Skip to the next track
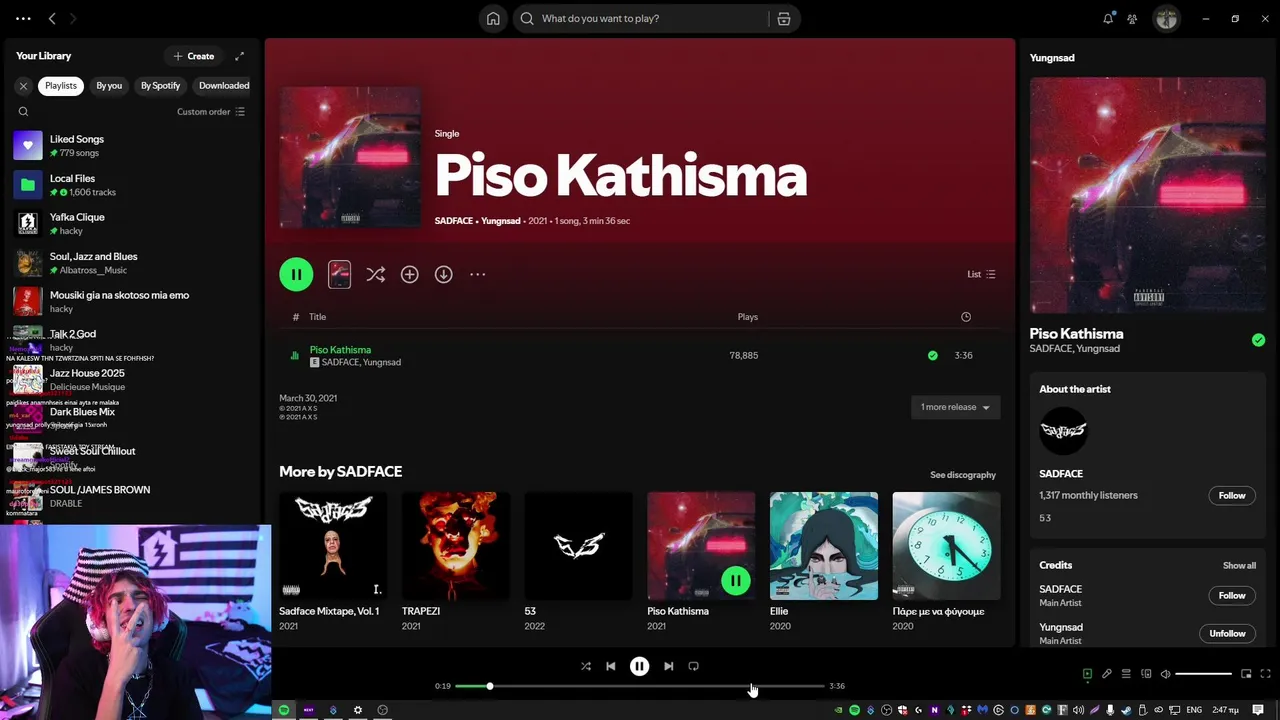 click(668, 666)
